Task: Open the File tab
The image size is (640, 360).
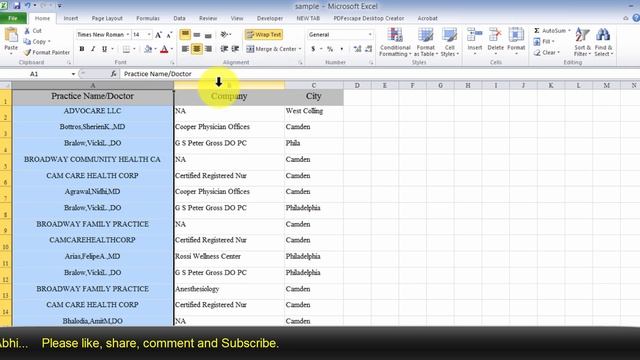Action: pyautogui.click(x=13, y=18)
